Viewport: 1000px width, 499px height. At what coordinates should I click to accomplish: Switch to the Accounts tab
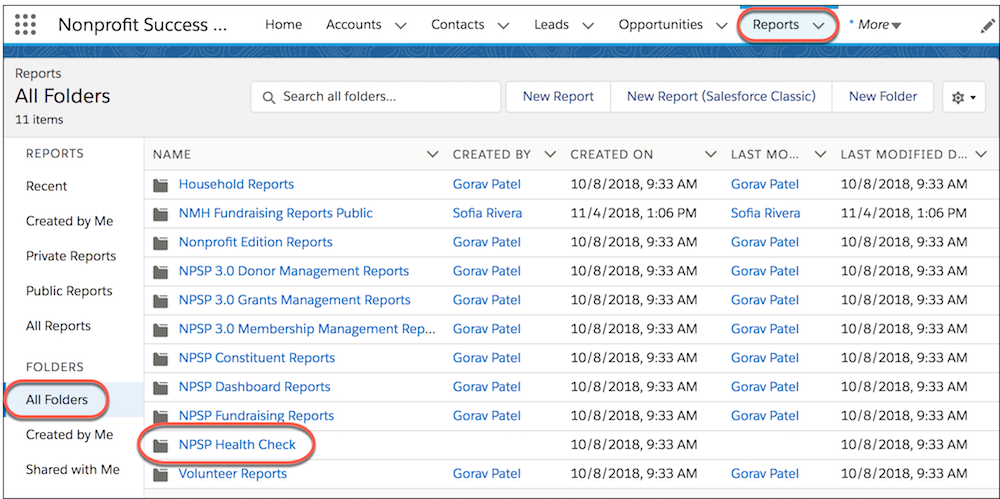[x=354, y=25]
